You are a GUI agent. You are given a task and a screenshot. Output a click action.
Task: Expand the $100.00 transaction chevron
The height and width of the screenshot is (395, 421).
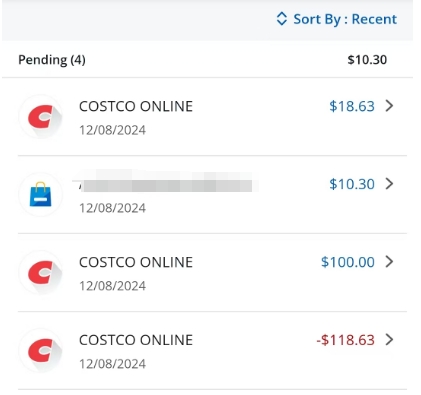pos(389,262)
